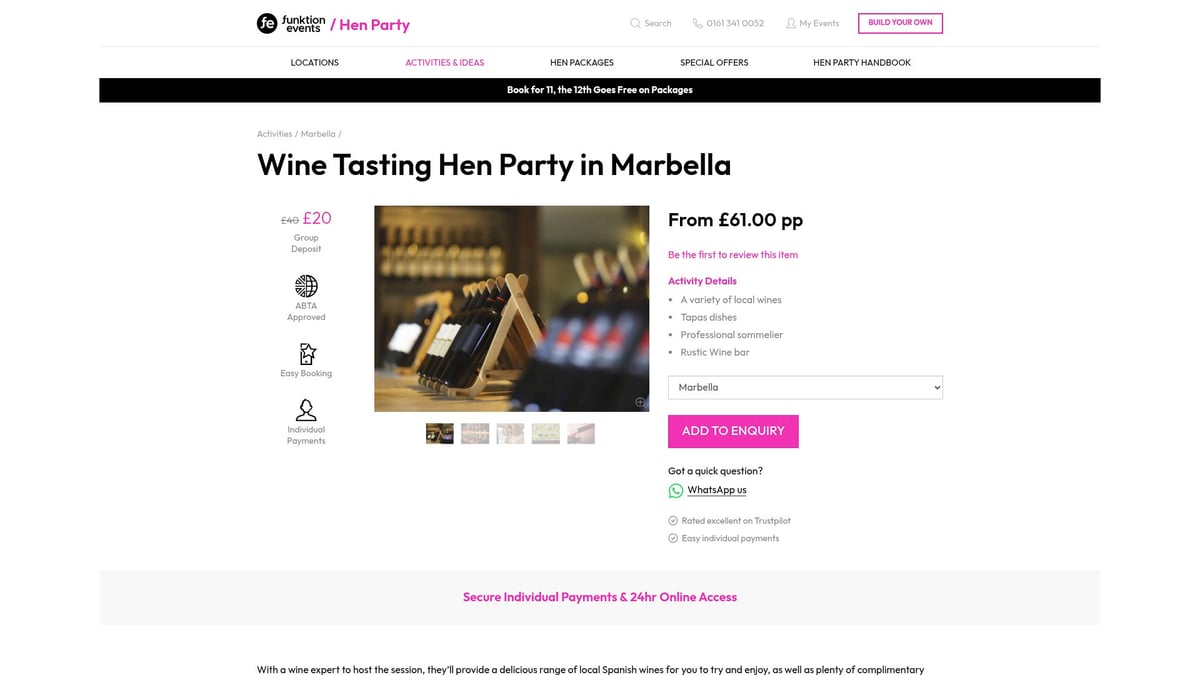Click the funktion events circular logo

click(266, 23)
